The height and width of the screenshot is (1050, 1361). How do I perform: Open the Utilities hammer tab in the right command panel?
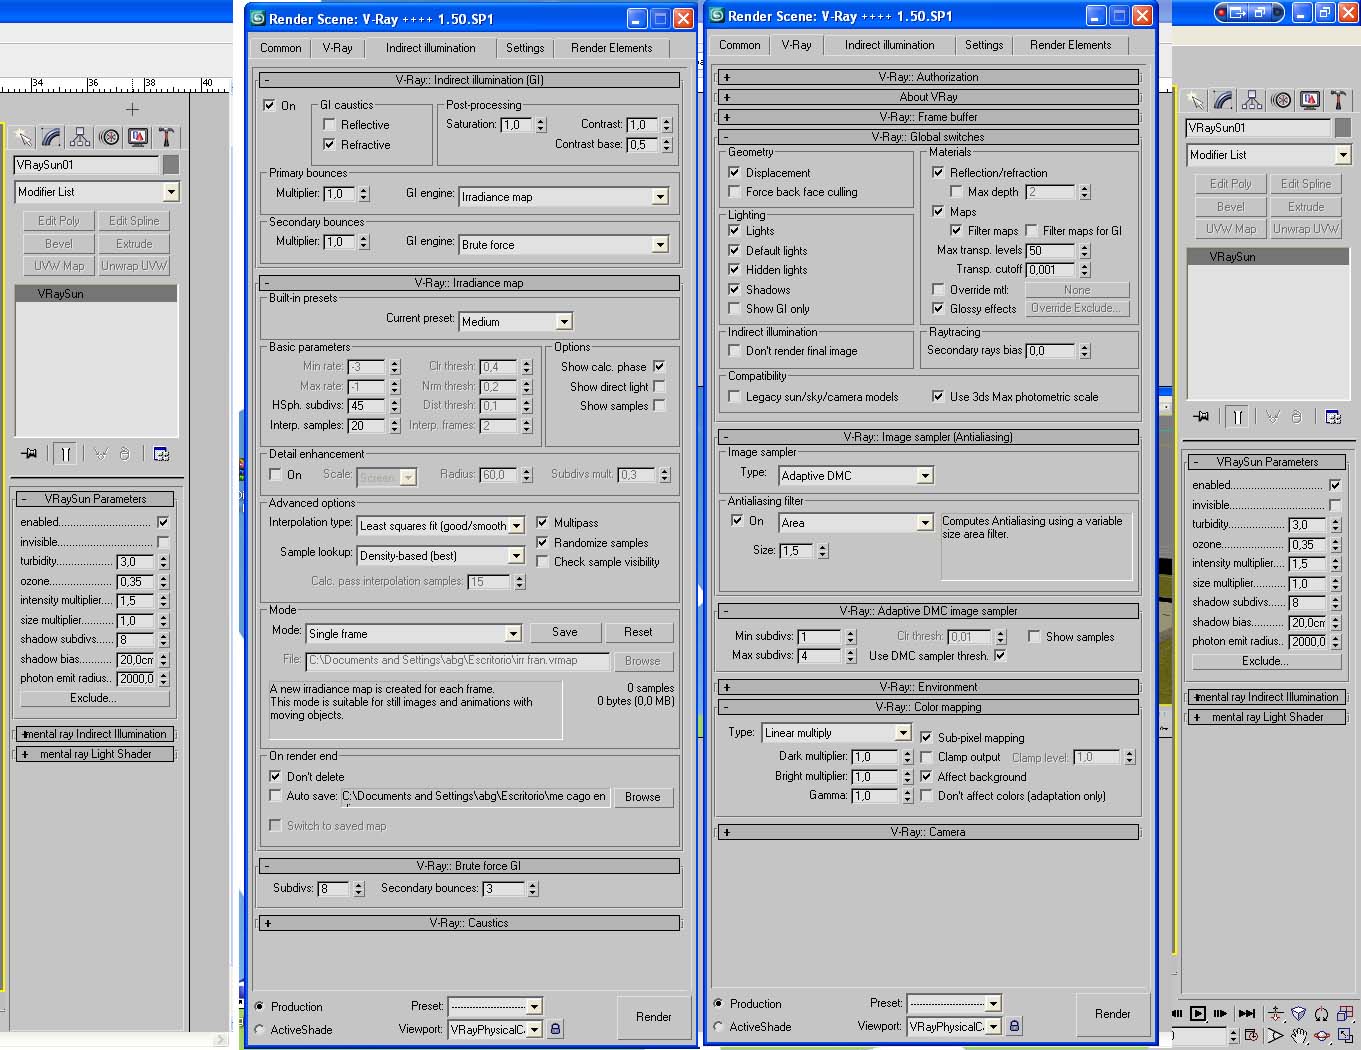[1338, 100]
